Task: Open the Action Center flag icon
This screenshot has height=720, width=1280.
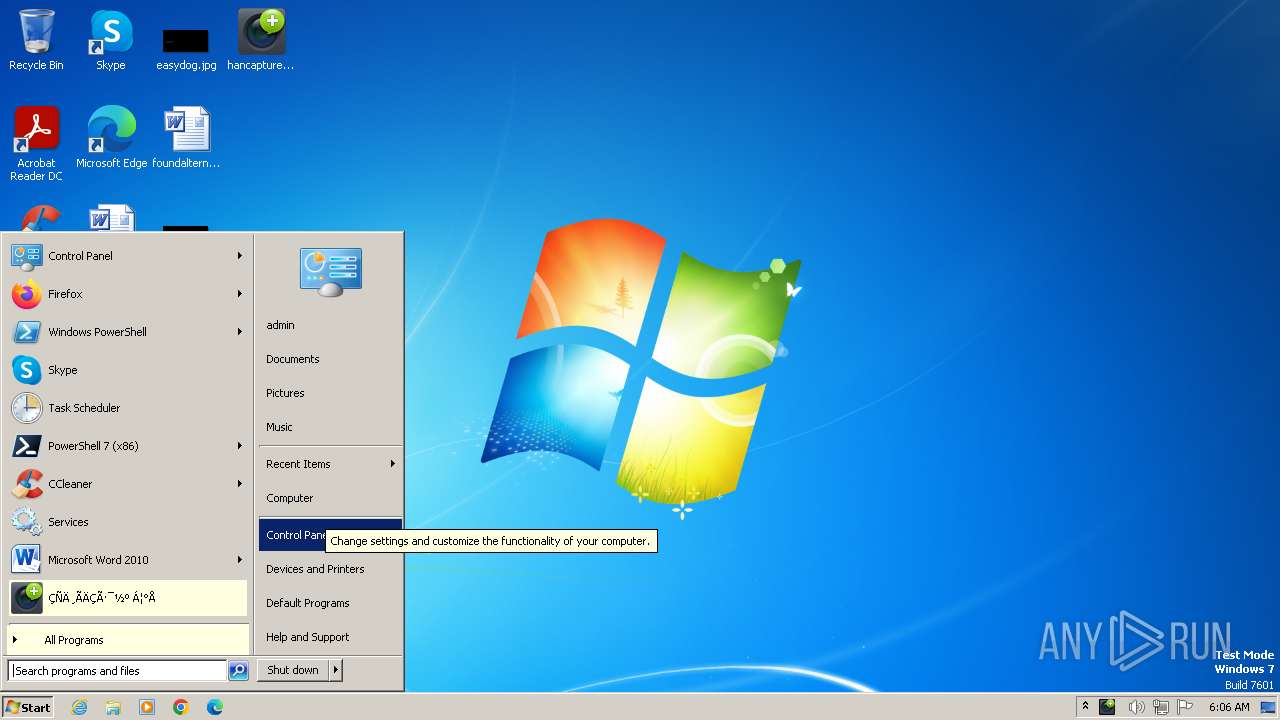Action: coord(1186,707)
